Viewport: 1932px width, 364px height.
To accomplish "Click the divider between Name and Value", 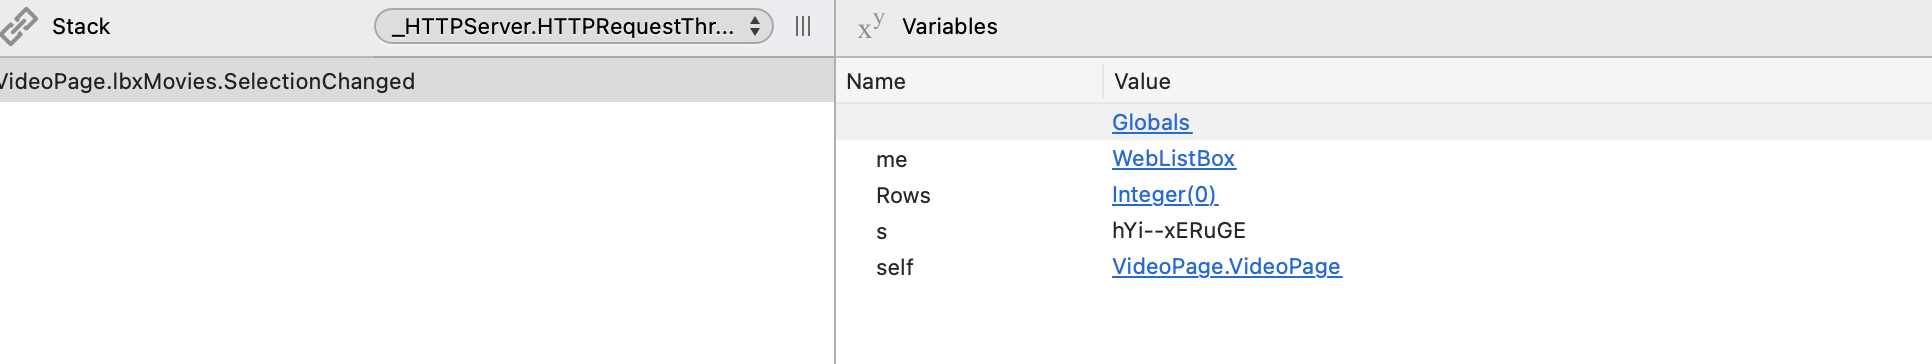I will [x=1103, y=81].
